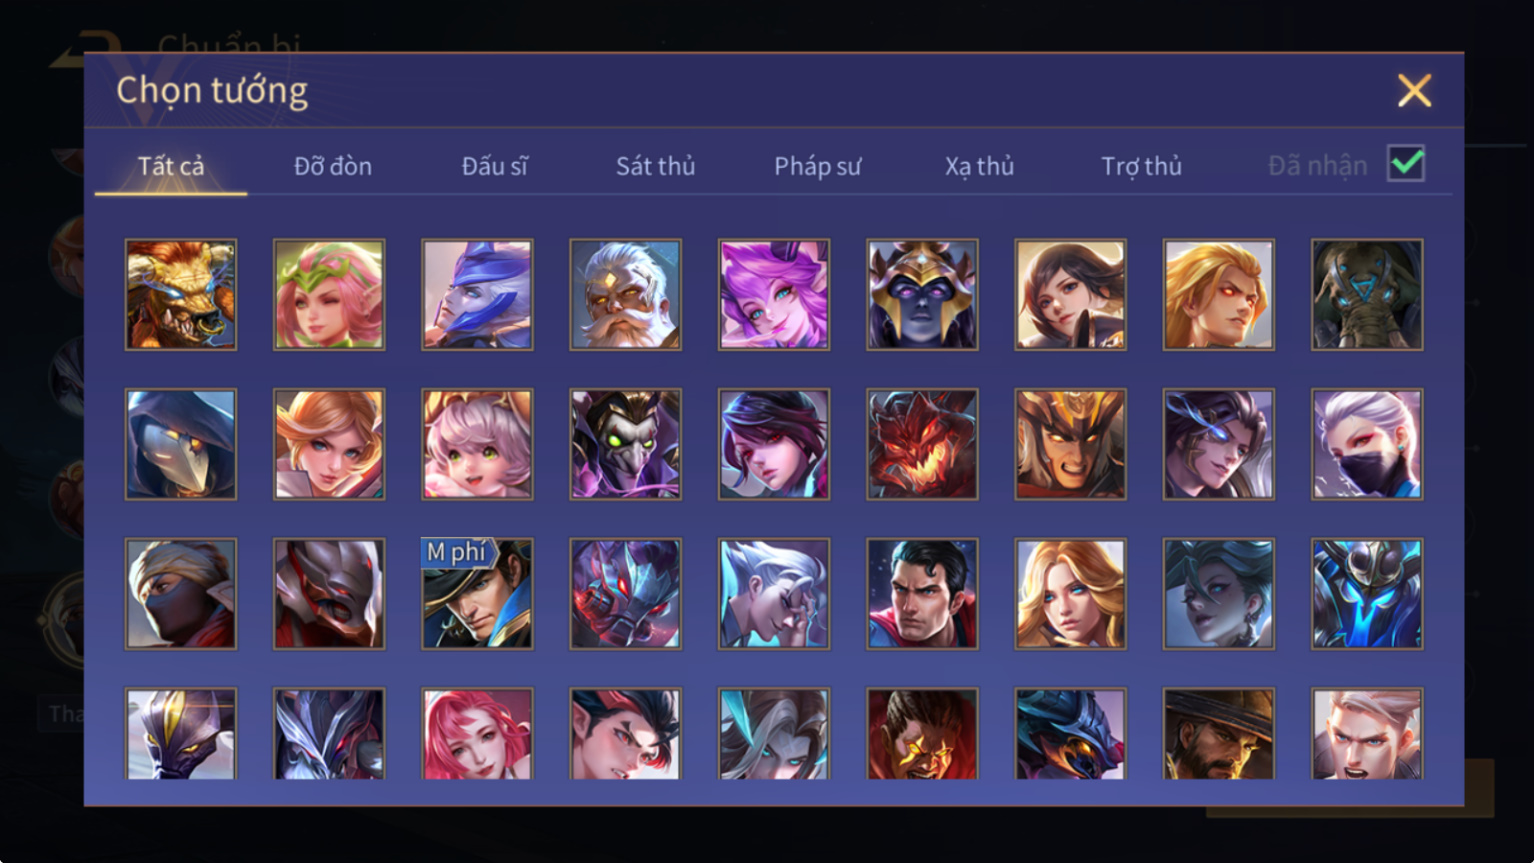Choose the hero marked 'M phí'
1534x863 pixels.
coord(477,594)
